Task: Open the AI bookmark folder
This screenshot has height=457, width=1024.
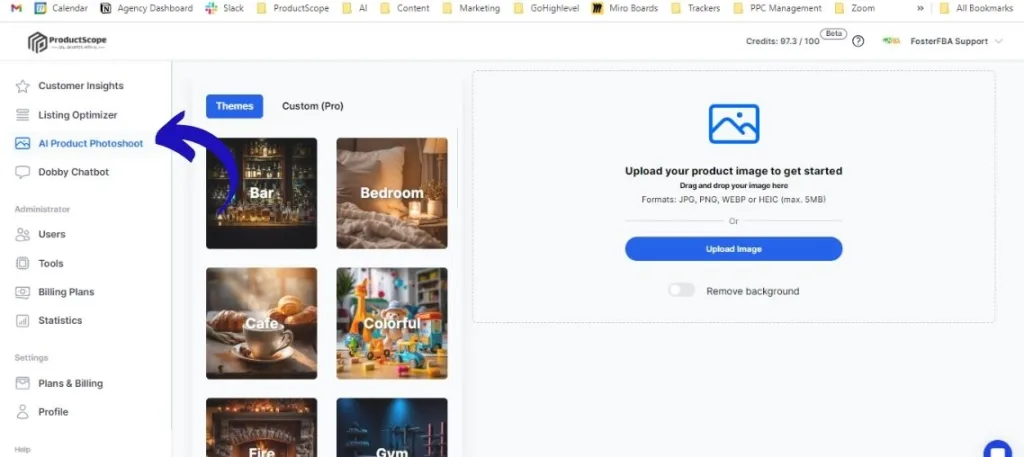Action: pyautogui.click(x=354, y=8)
